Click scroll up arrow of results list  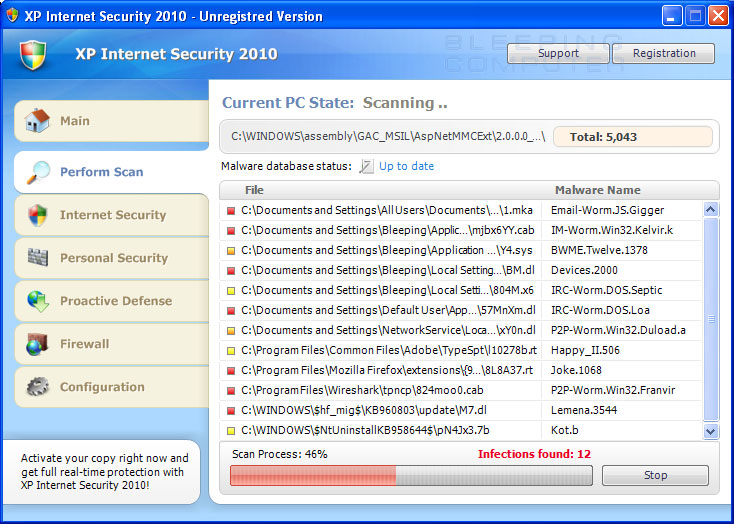pos(711,209)
